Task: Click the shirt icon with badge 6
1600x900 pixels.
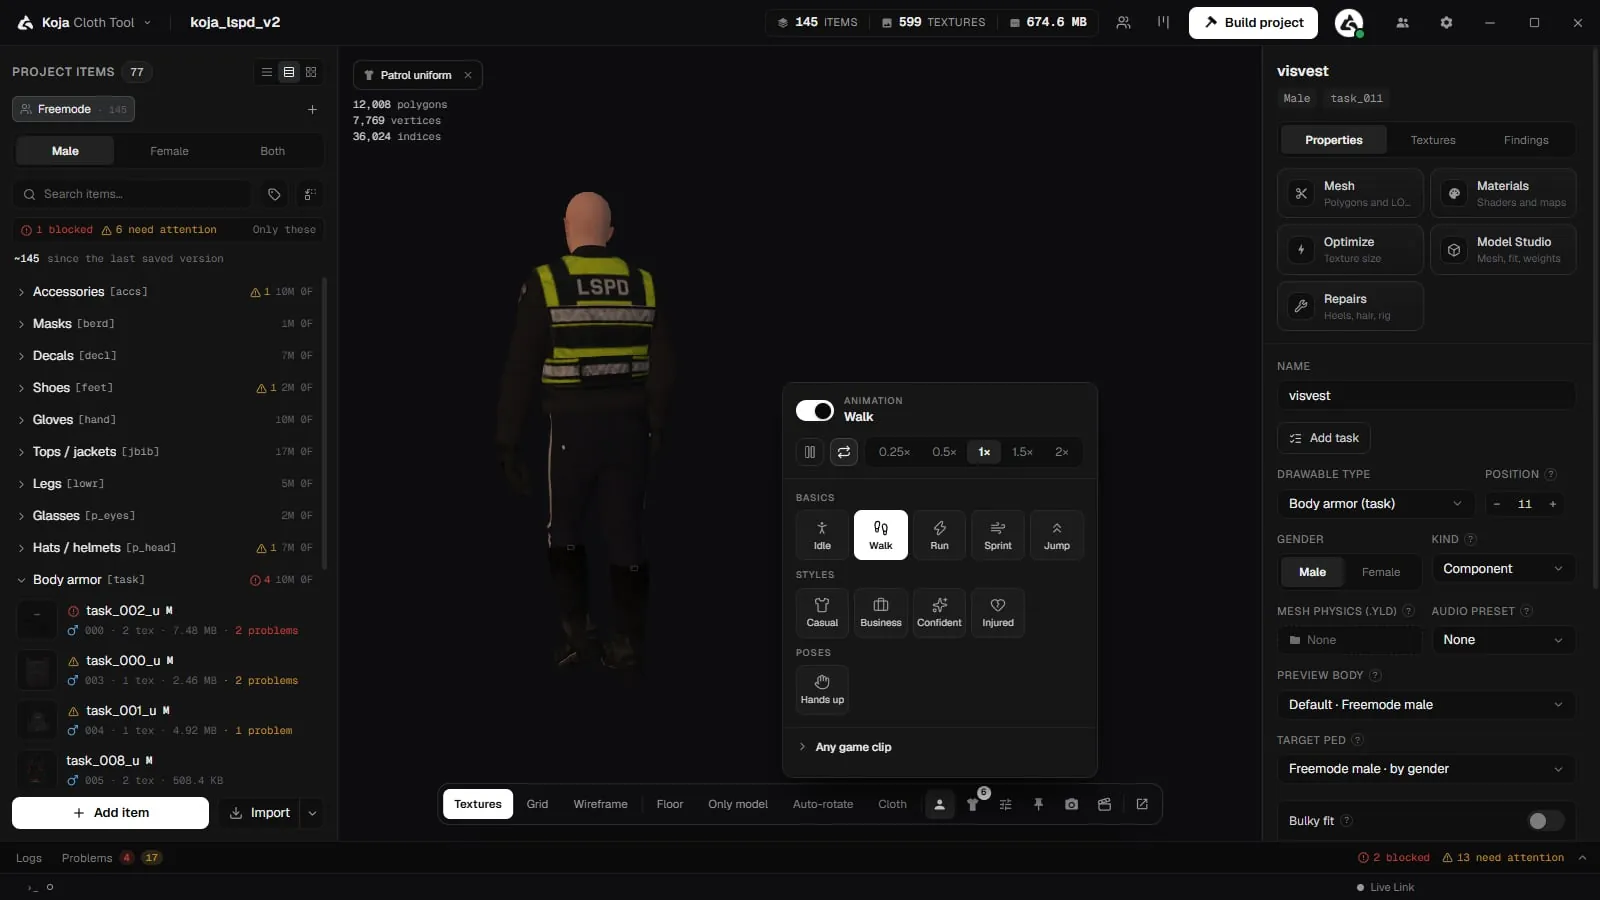Action: coord(972,804)
